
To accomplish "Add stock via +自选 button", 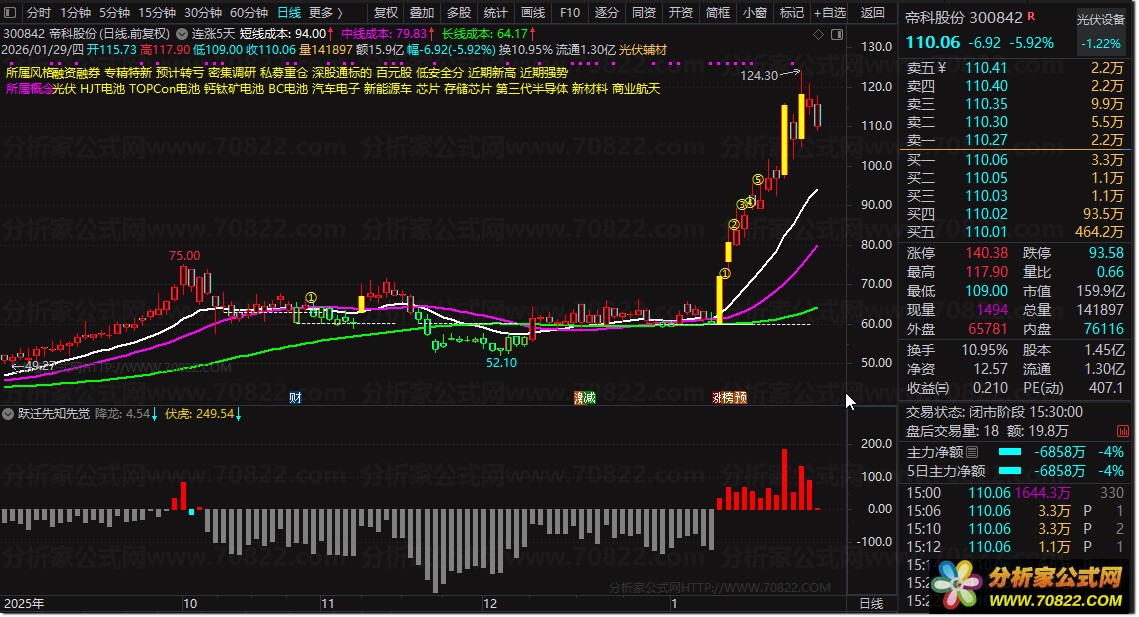I will tap(830, 12).
